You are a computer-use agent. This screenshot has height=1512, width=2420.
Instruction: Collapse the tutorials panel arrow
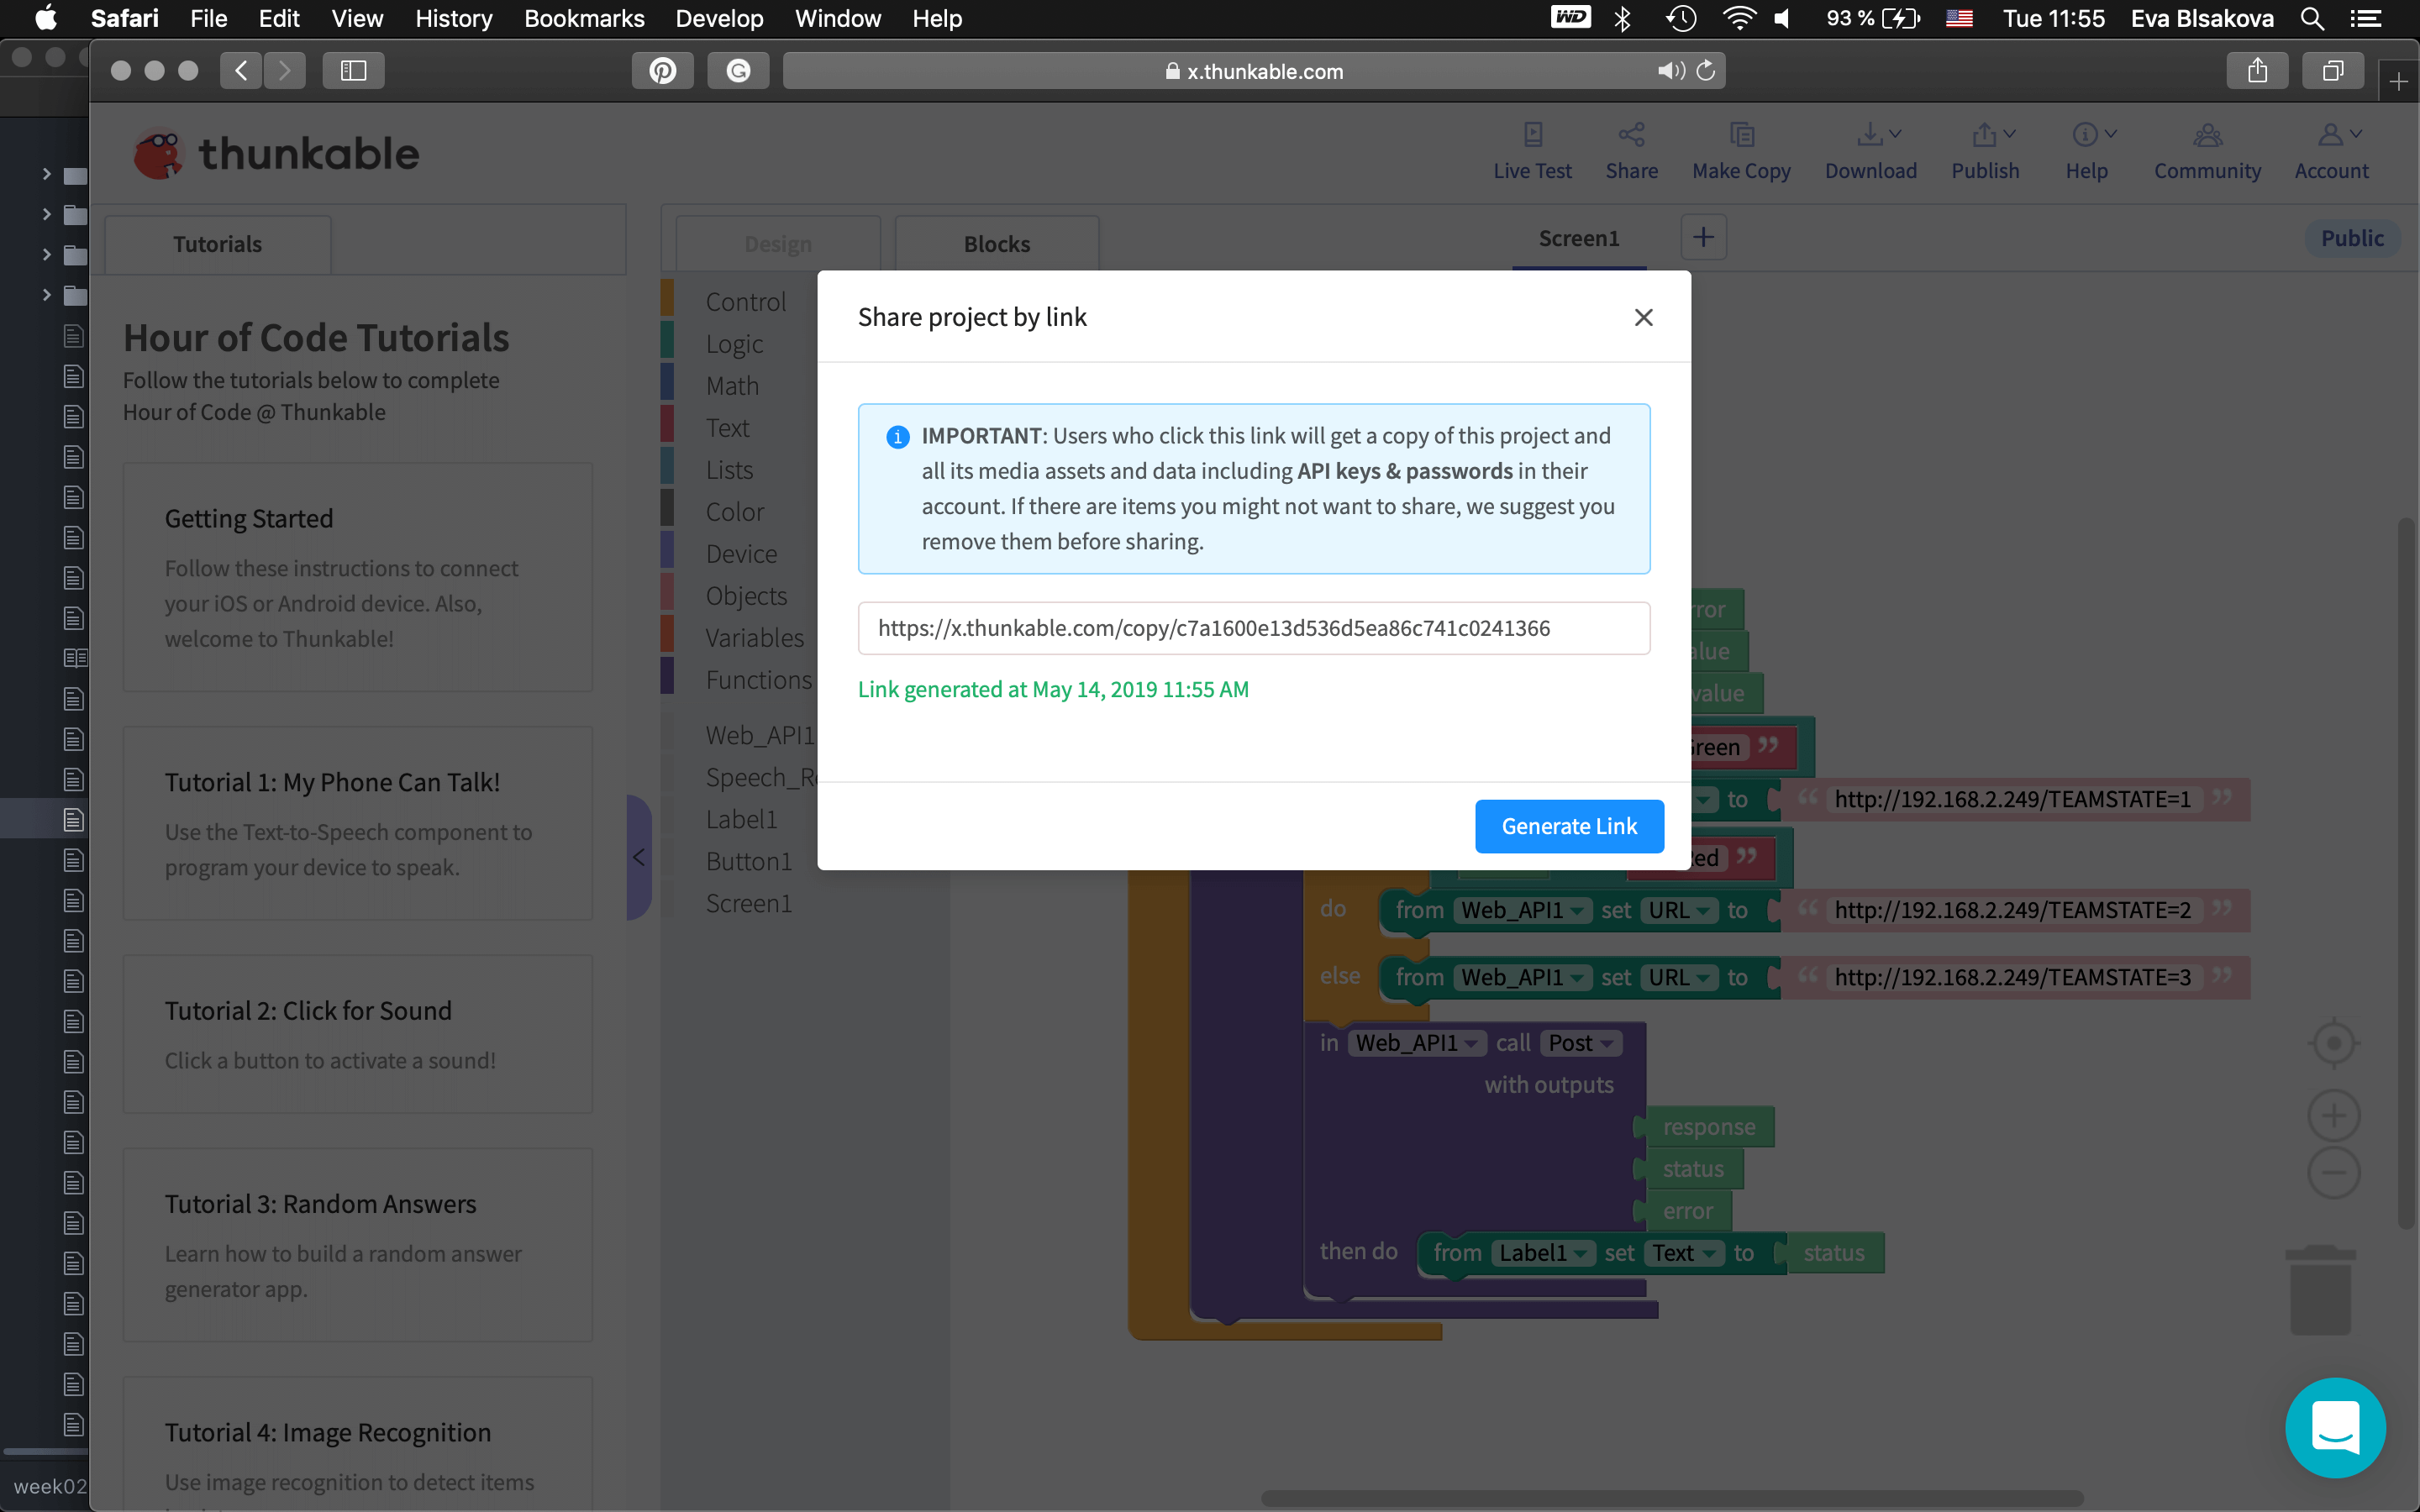click(638, 857)
